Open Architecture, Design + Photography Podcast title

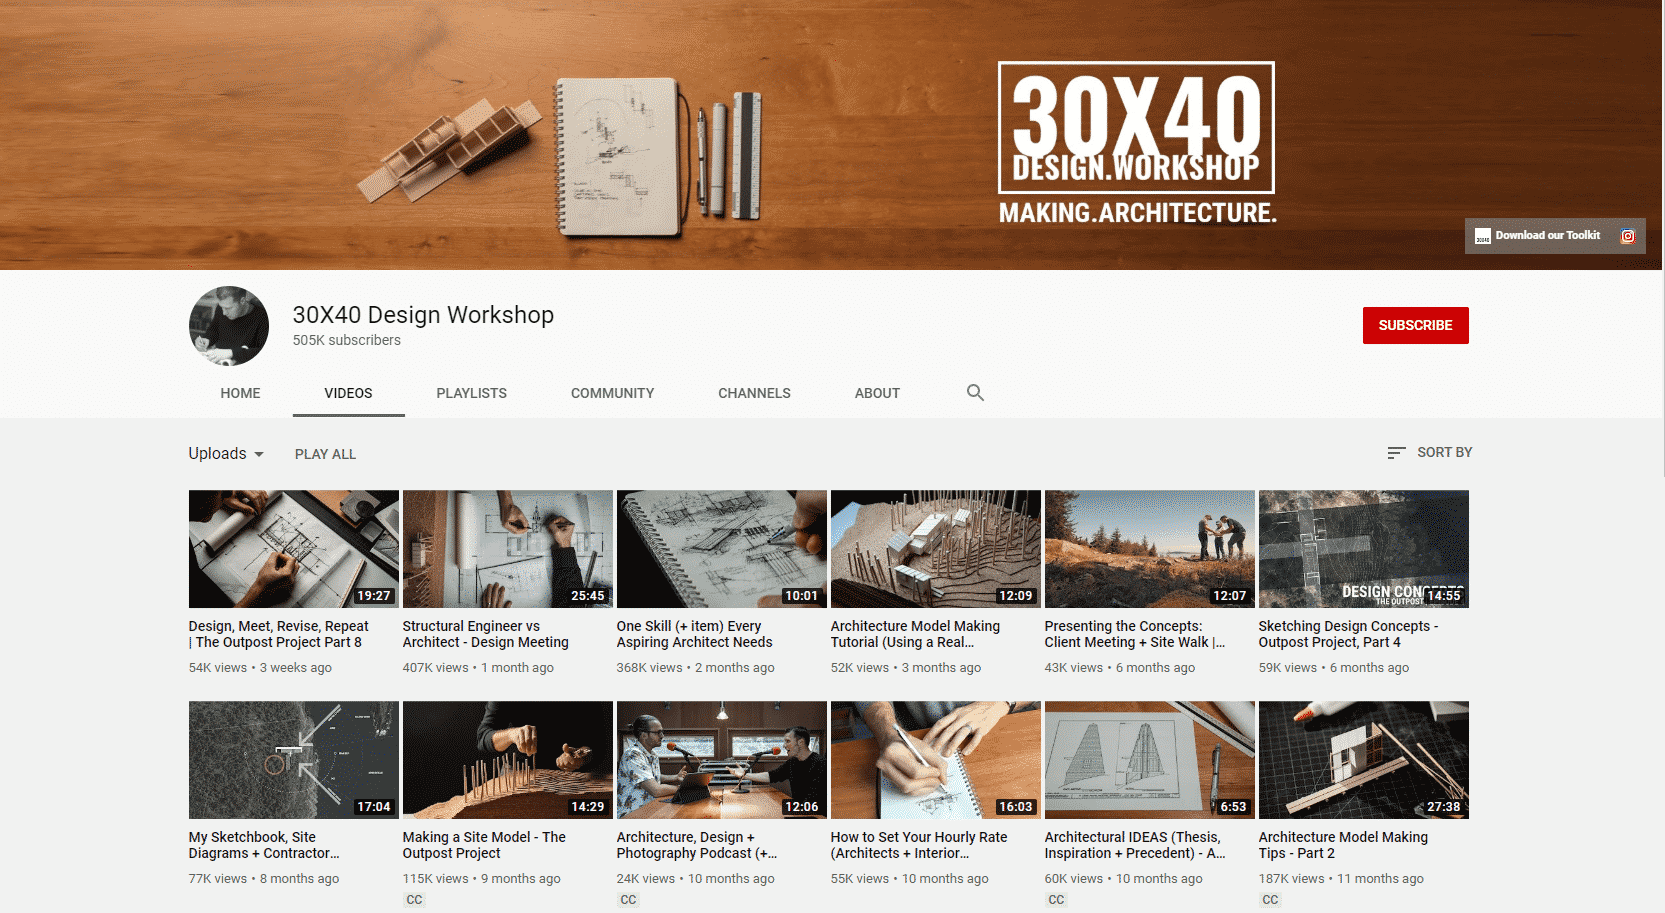tap(696, 845)
